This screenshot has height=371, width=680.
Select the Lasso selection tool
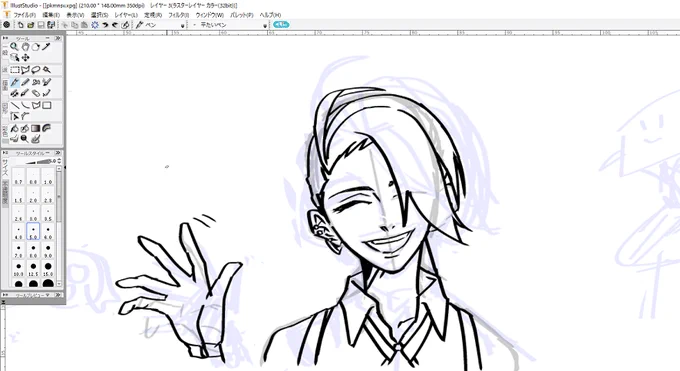click(x=36, y=70)
